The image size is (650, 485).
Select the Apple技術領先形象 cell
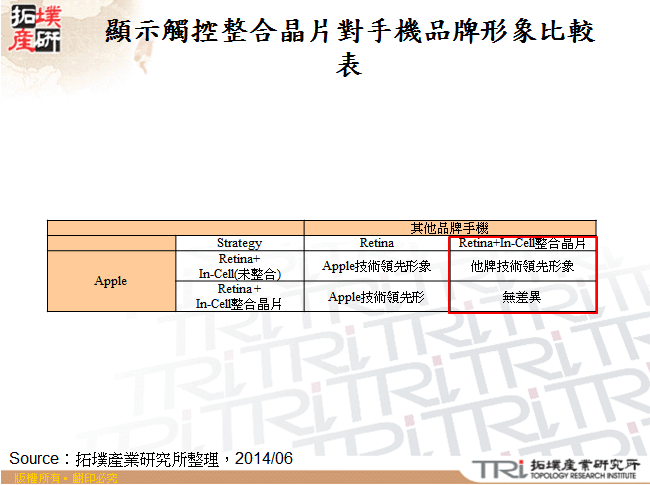[x=376, y=266]
